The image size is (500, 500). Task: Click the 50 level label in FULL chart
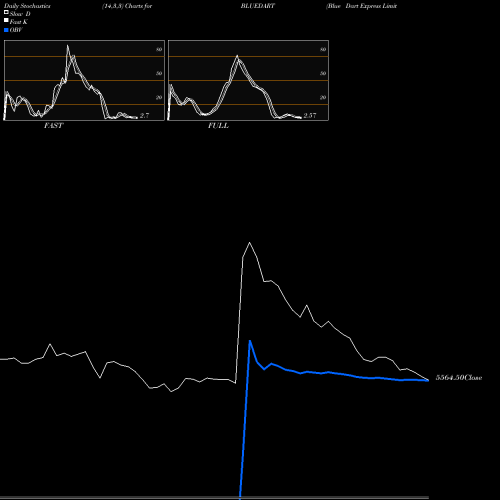[323, 73]
